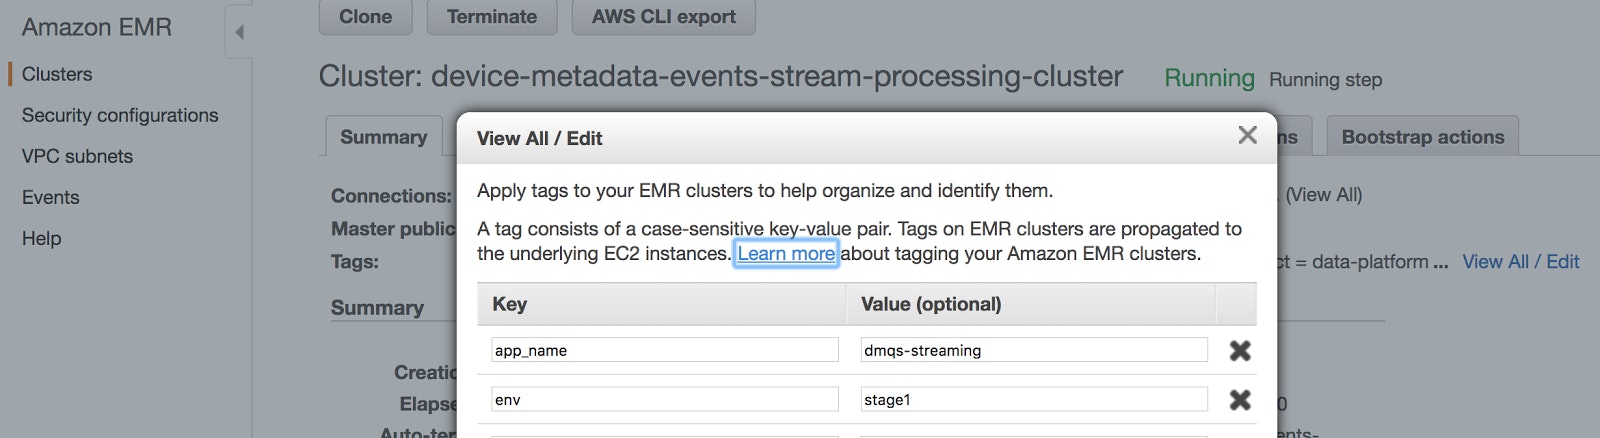Screen dimensions: 1600x438
Task: Click the env key input
Action: click(664, 399)
